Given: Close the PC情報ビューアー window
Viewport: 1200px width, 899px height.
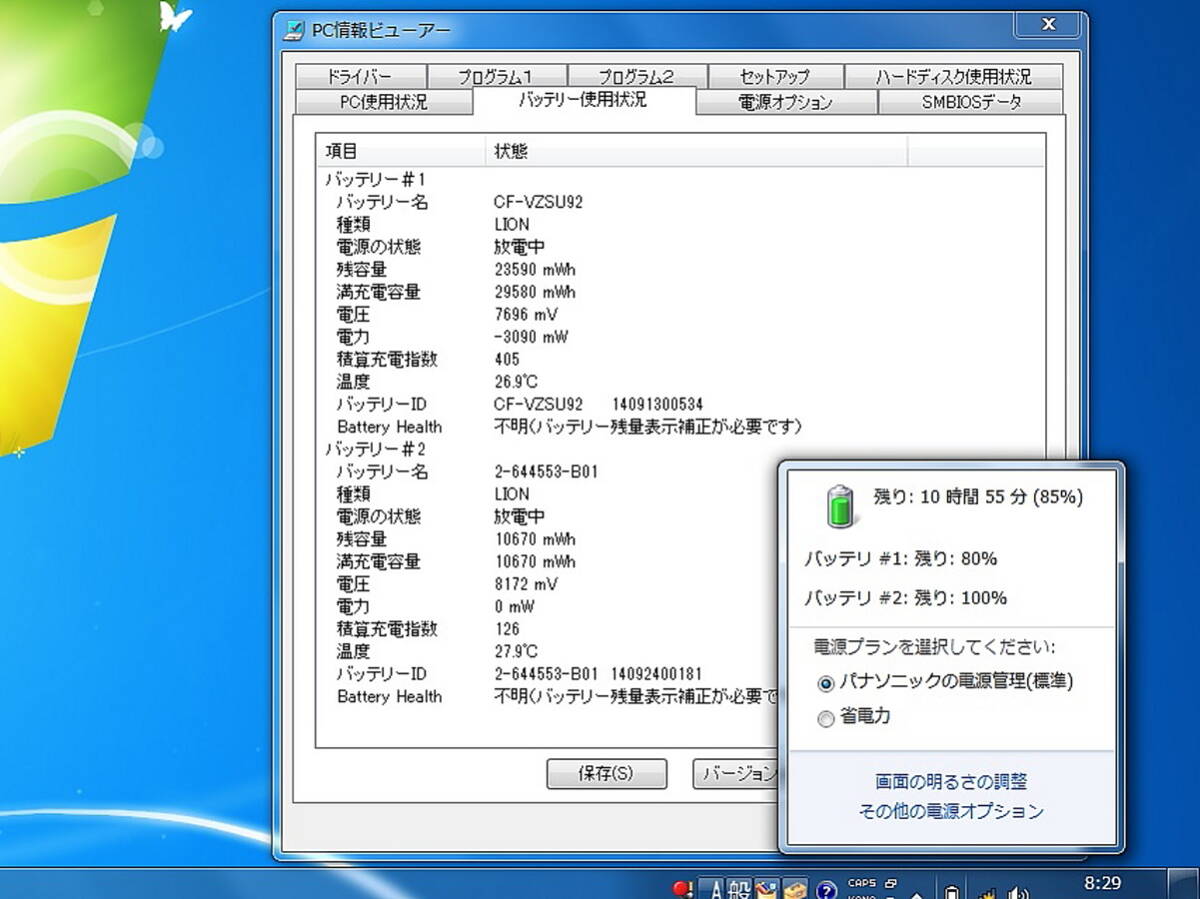Looking at the screenshot, I should point(1048,24).
